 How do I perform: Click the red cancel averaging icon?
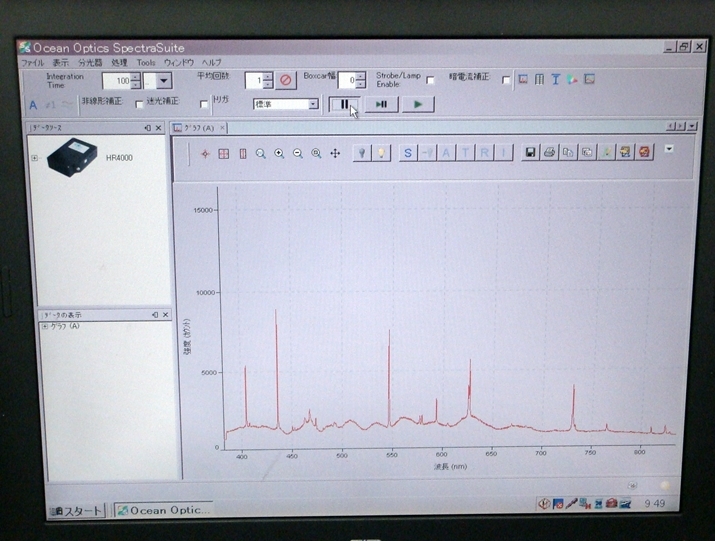[x=286, y=80]
